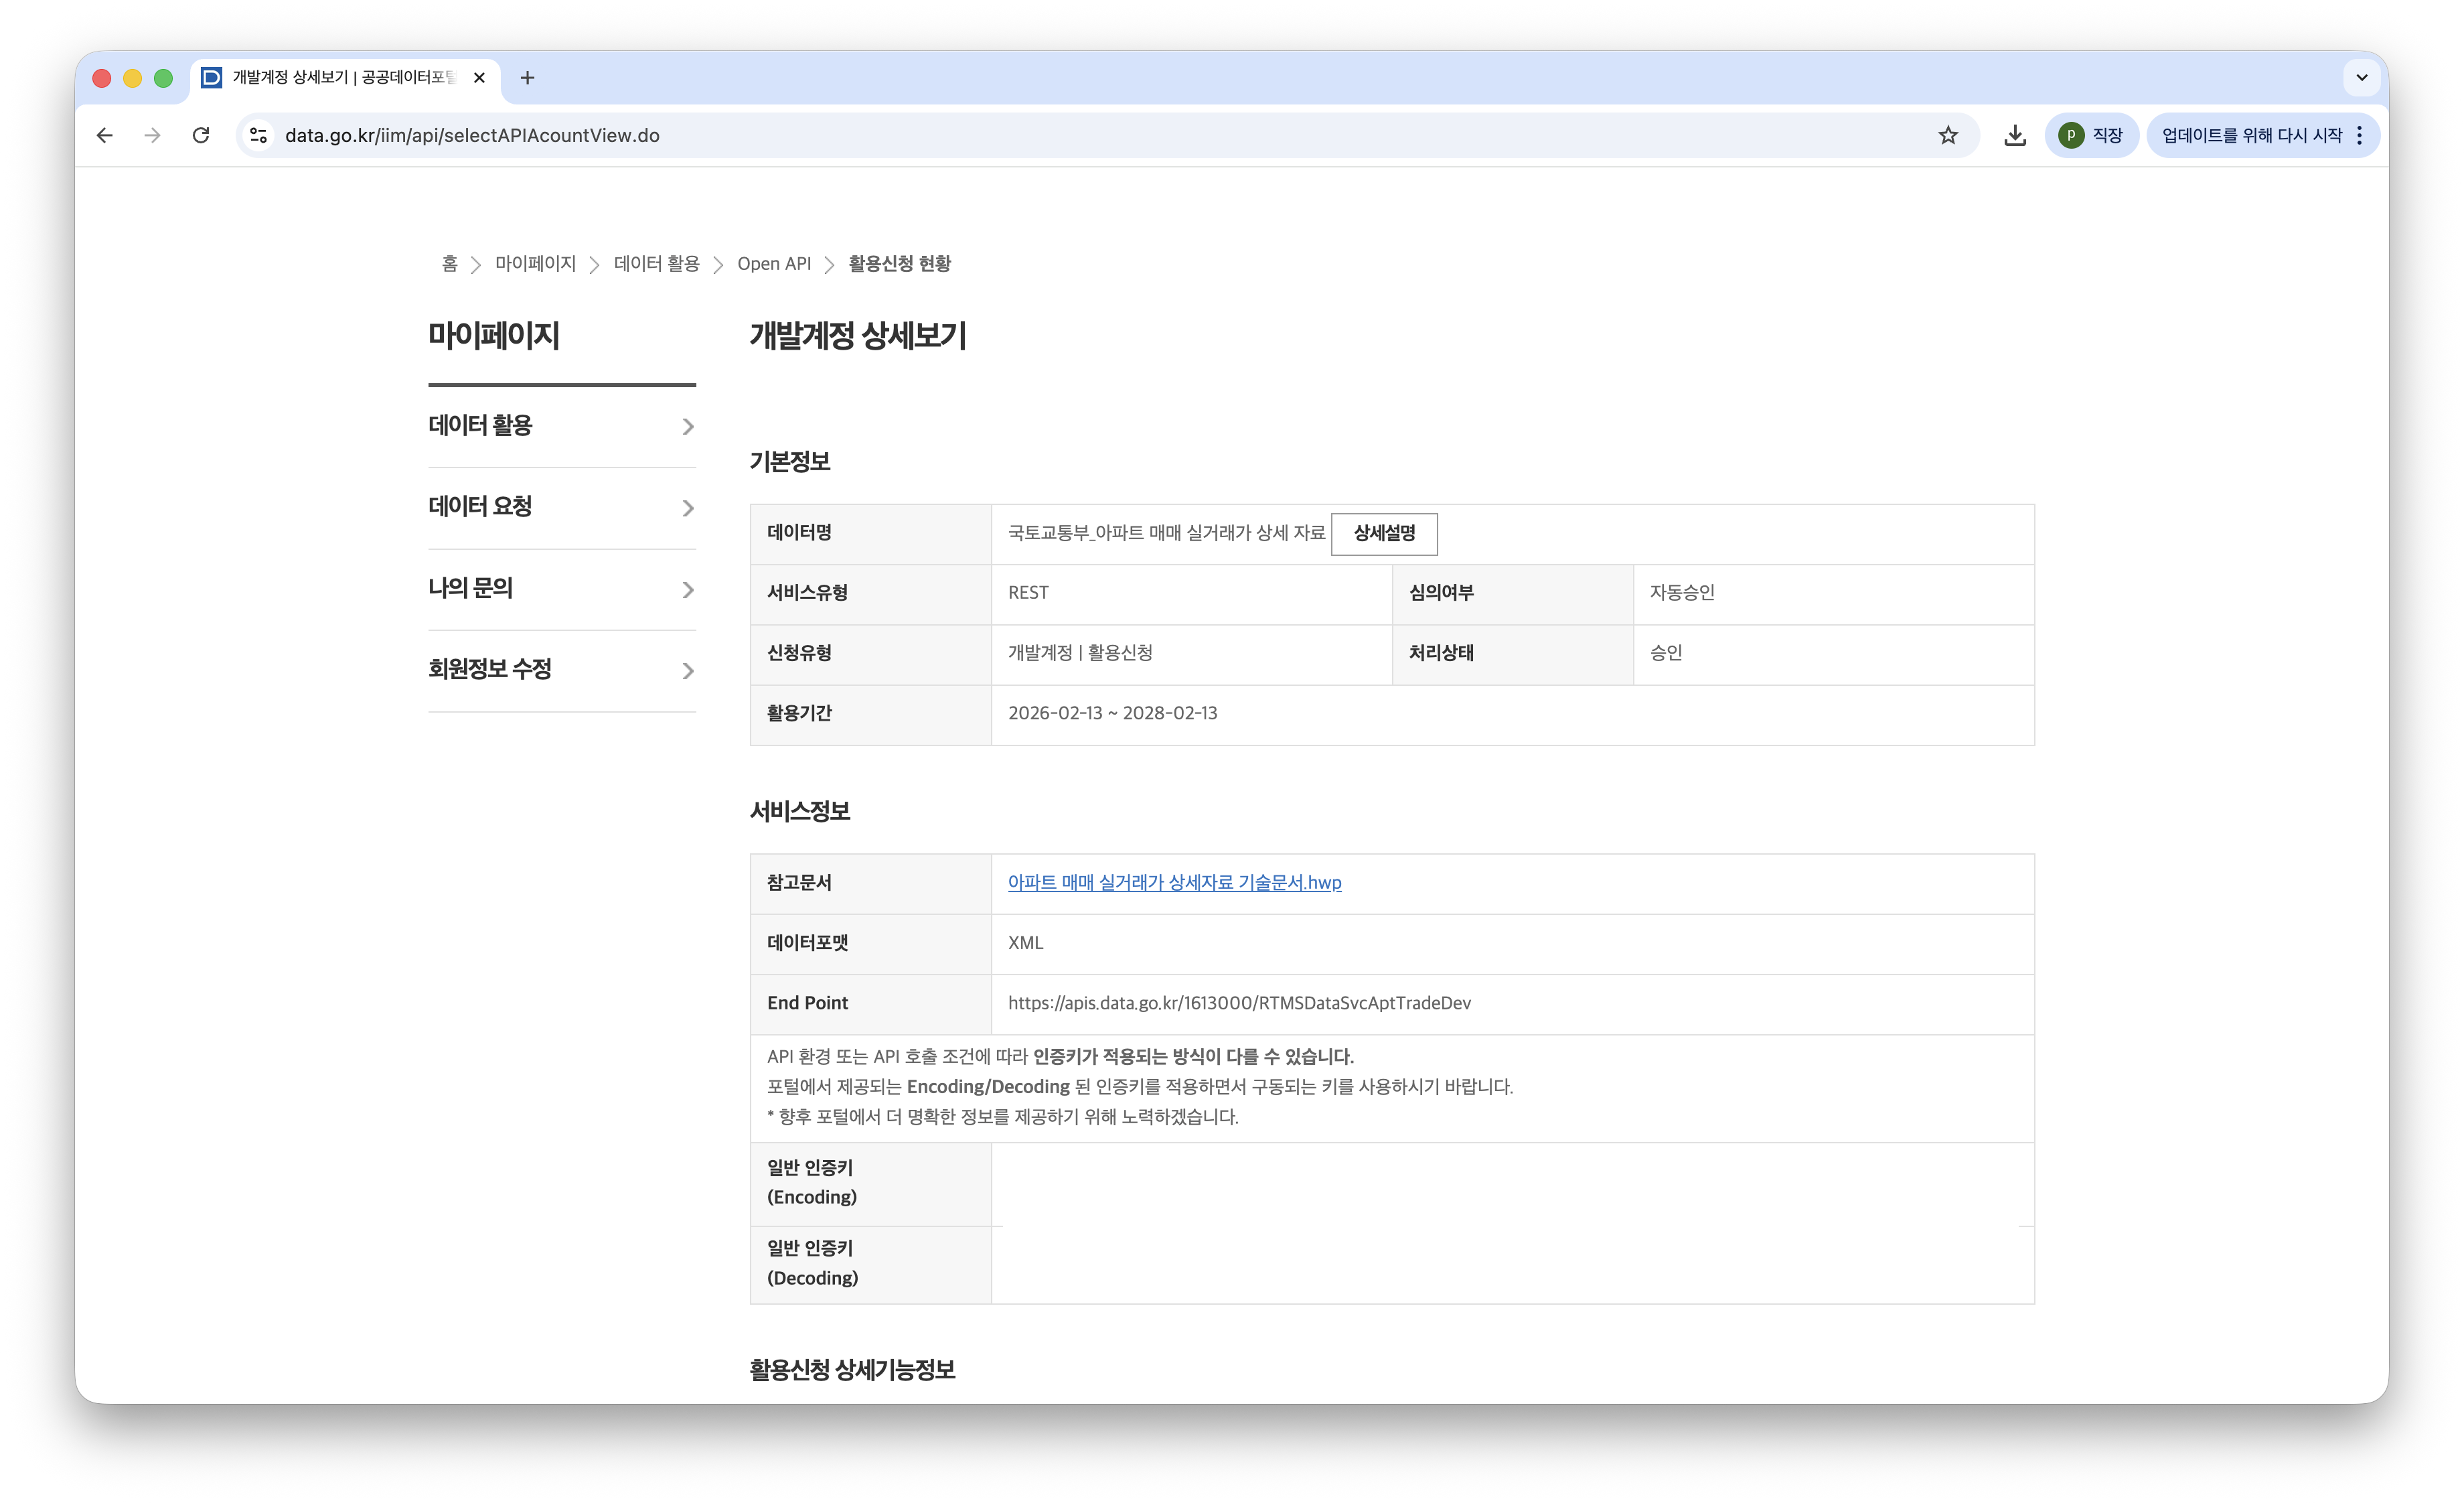2464x1503 pixels.
Task: Expand 데이터 활용 sidebar menu
Action: point(561,426)
